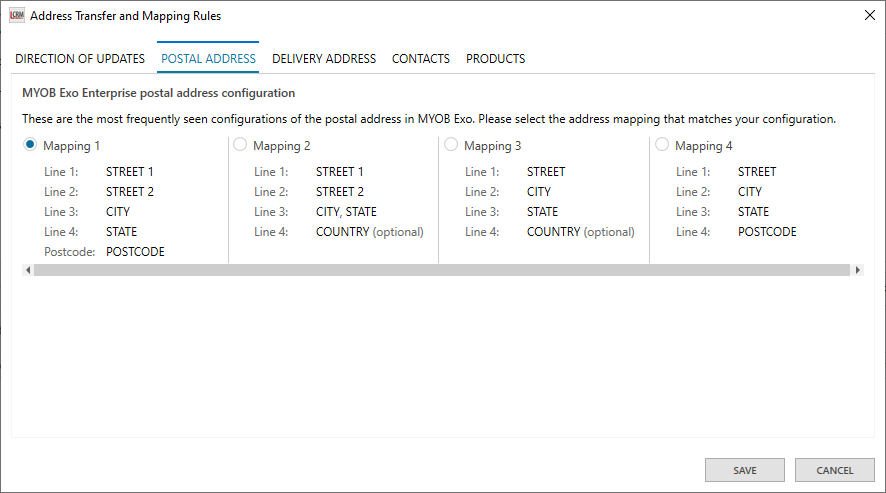Click COUNTRY (optional) under Mapping 2

(x=369, y=232)
